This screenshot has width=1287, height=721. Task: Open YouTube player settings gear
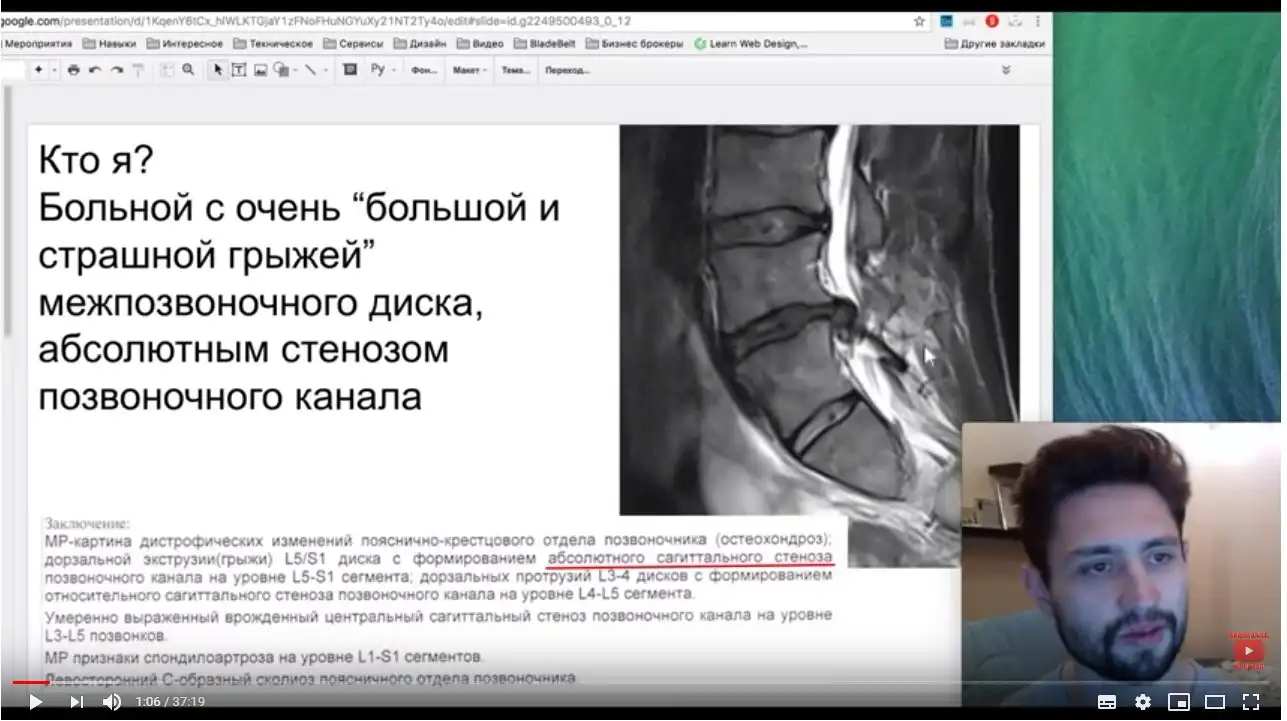pos(1143,702)
